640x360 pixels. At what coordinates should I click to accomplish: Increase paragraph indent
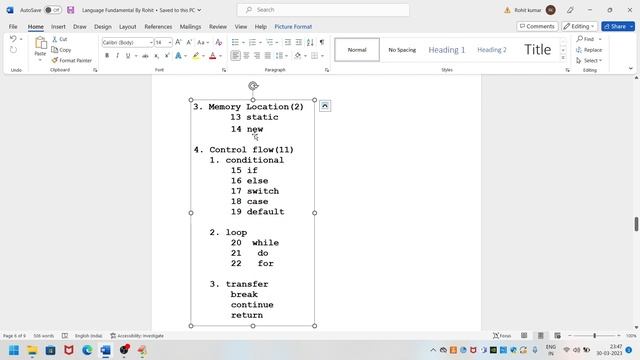coord(299,42)
